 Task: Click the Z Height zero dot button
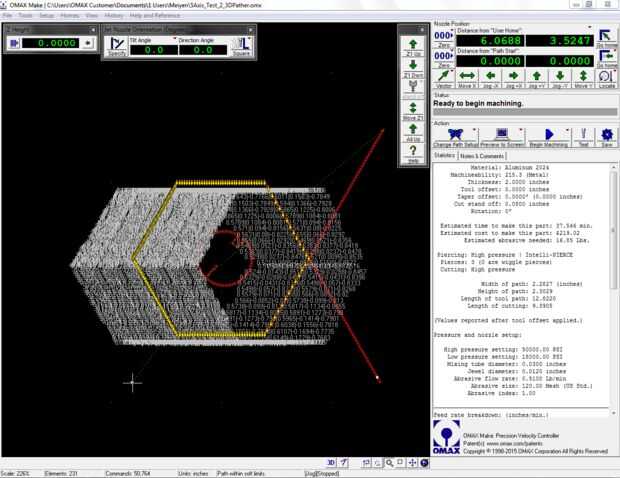[x=88, y=43]
